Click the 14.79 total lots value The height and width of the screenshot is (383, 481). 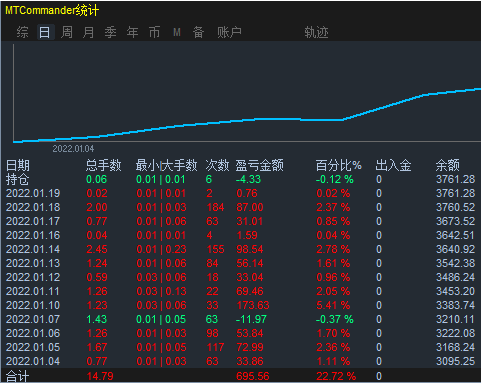pyautogui.click(x=100, y=376)
